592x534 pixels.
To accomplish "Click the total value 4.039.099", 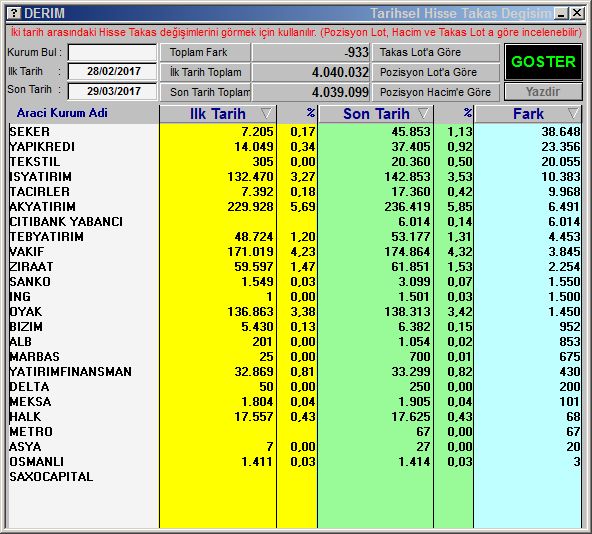I will pos(340,92).
